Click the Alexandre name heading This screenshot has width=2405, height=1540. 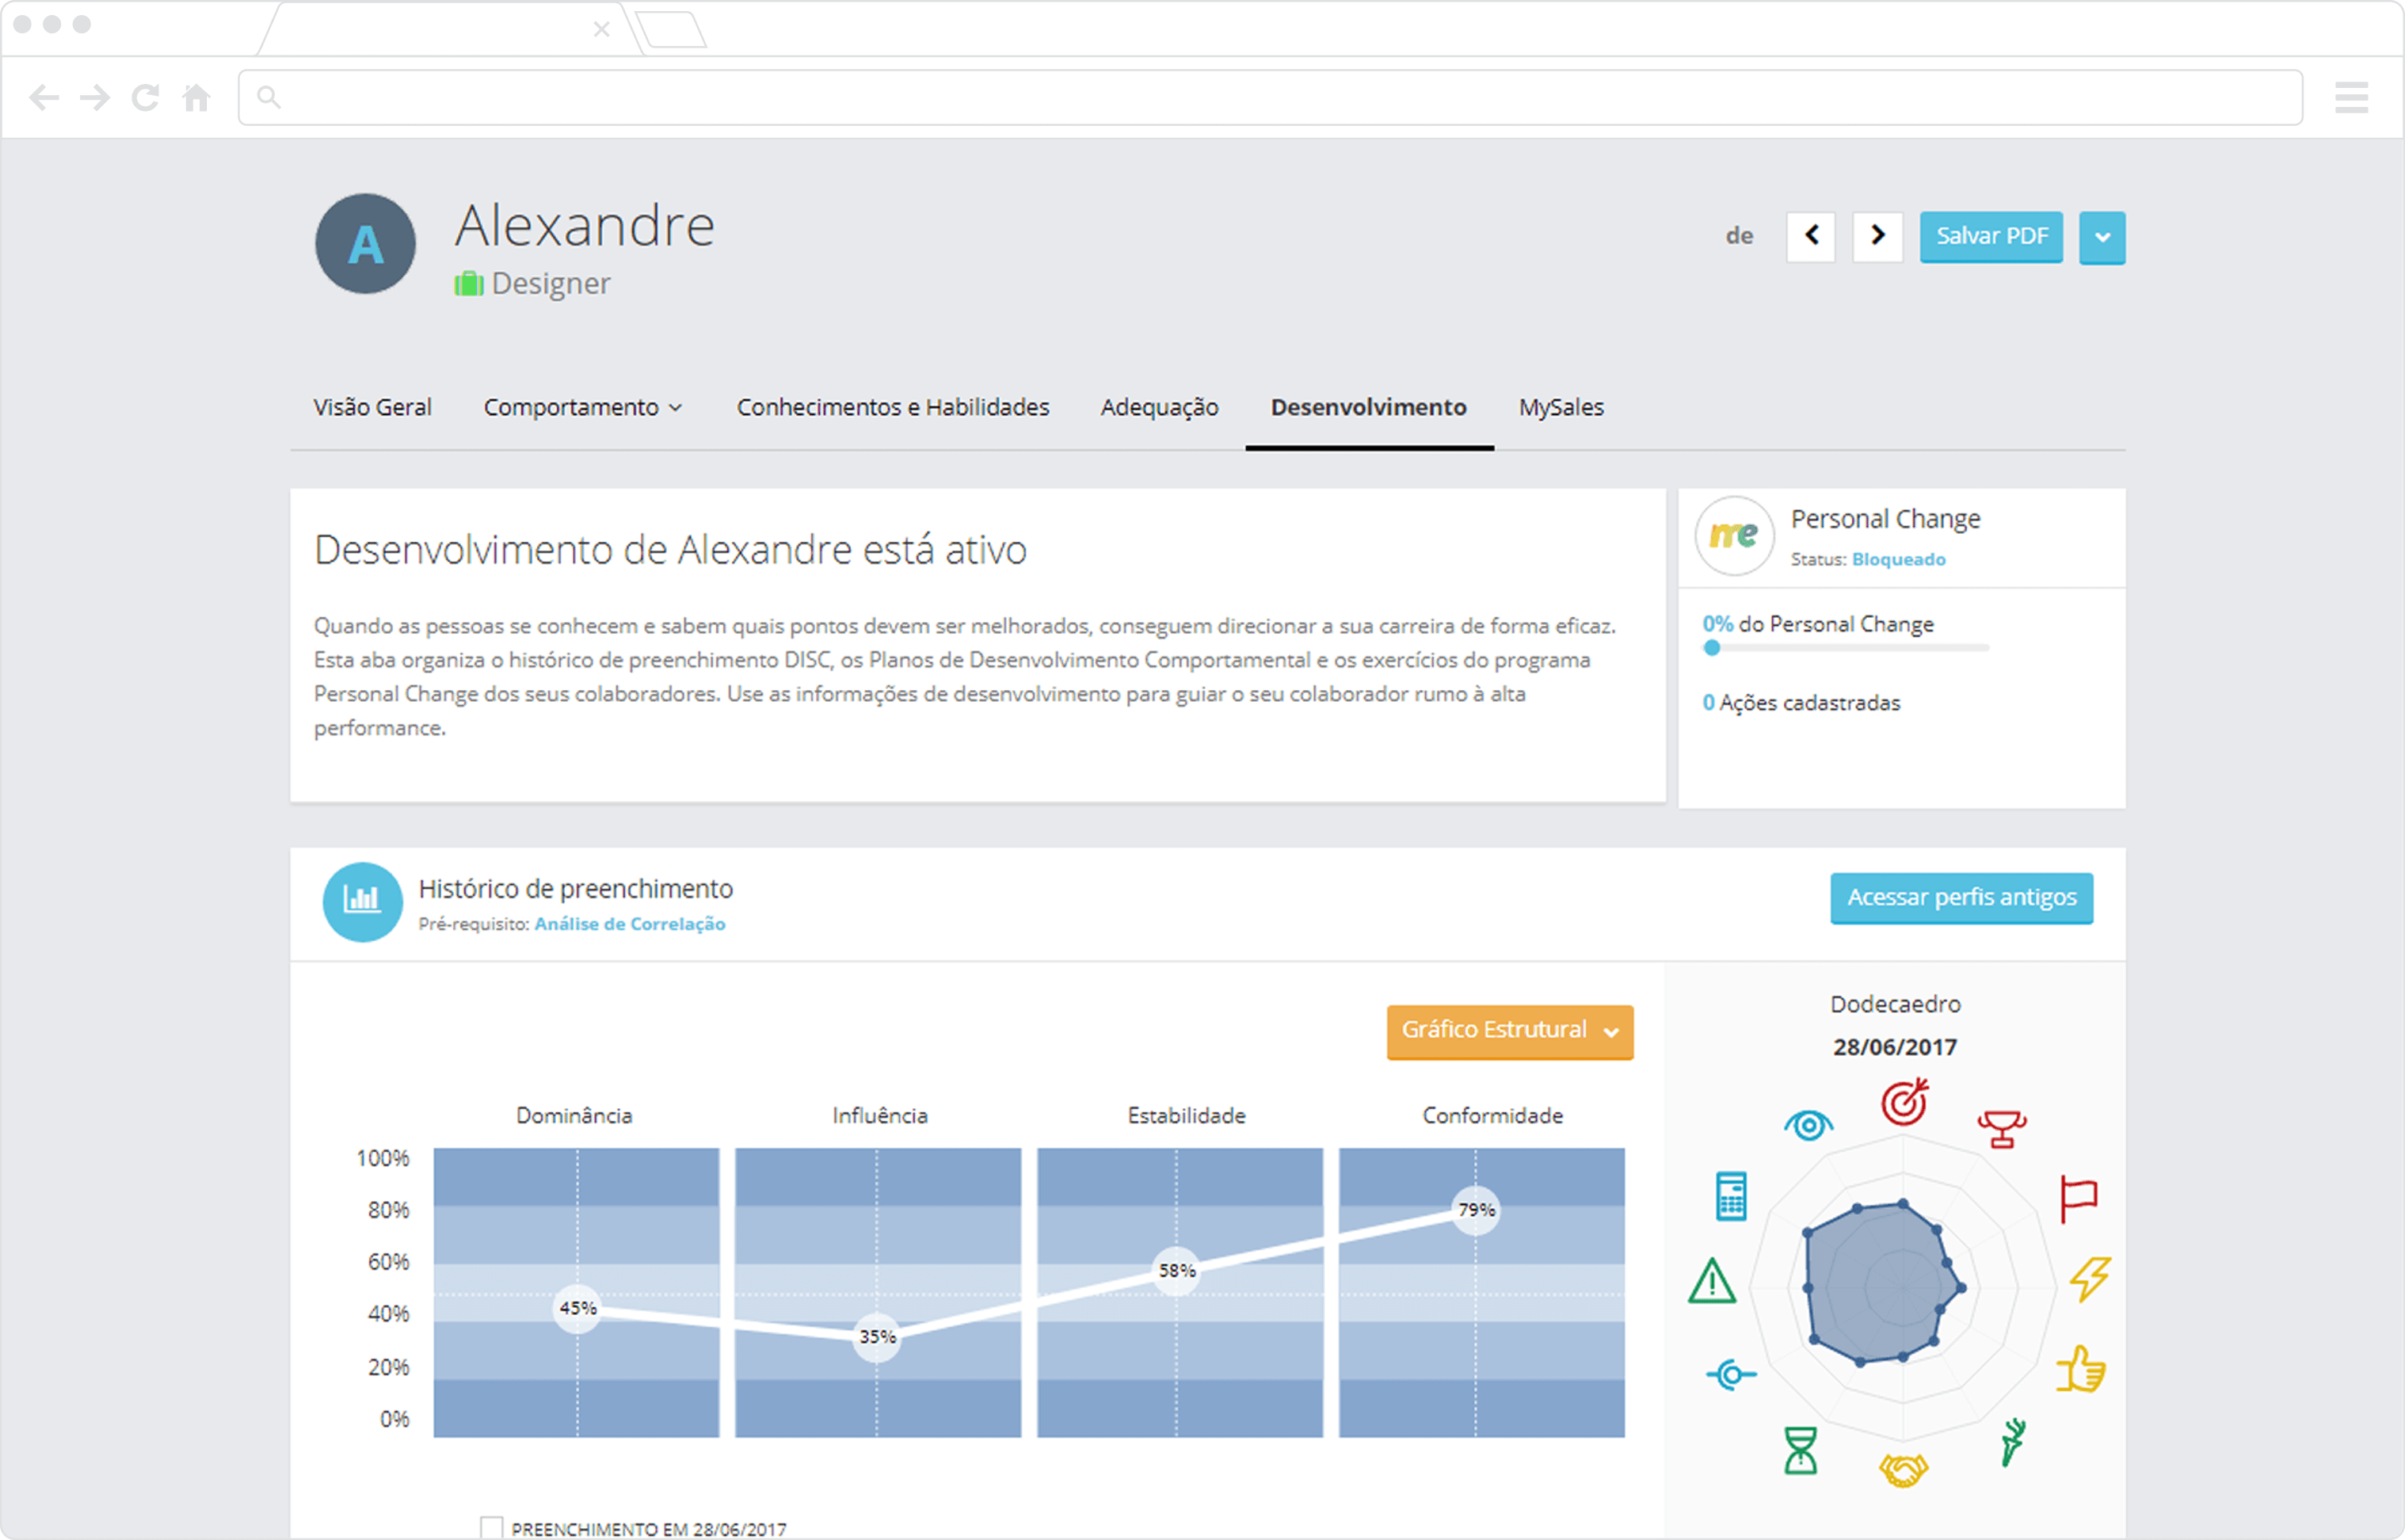585,226
